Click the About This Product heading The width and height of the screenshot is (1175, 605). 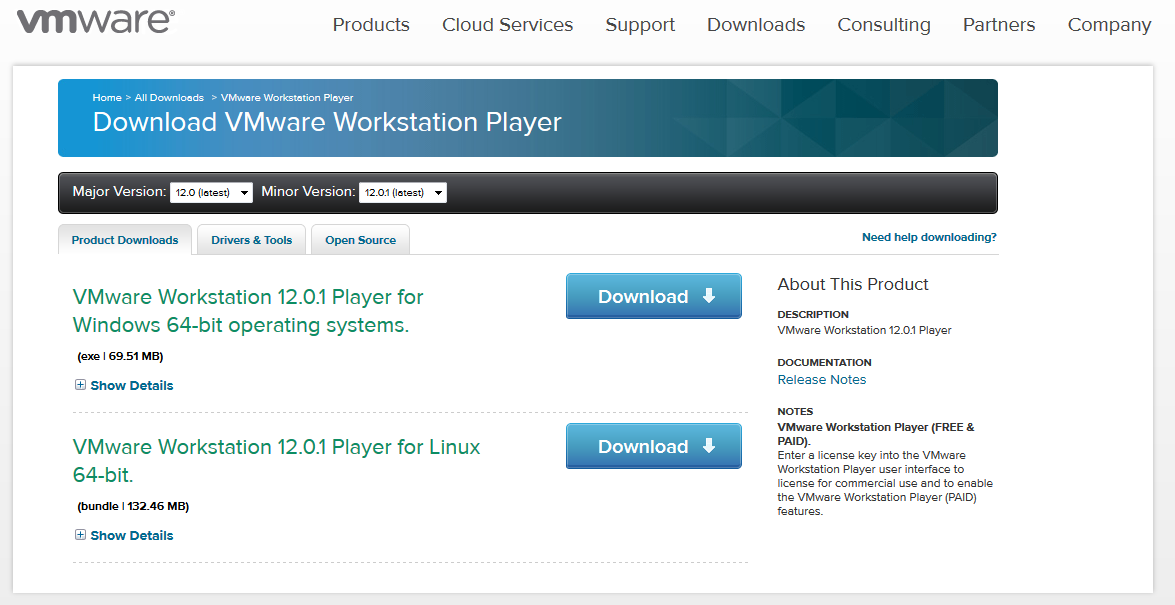[x=853, y=284]
